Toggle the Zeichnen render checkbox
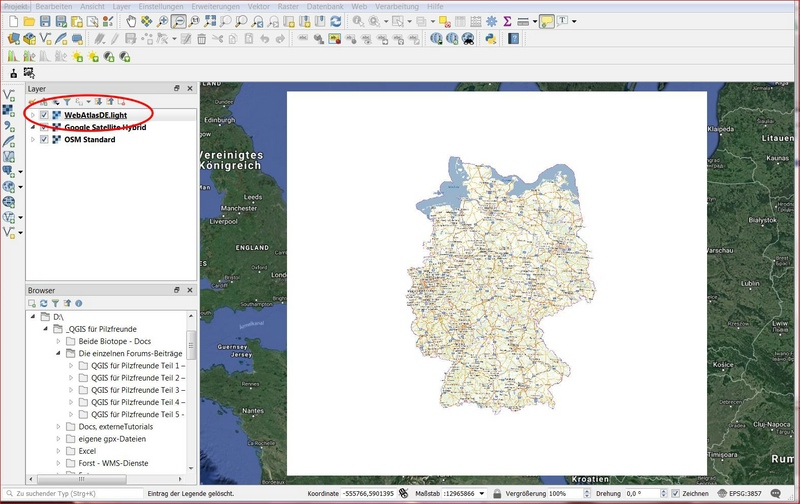The width and height of the screenshot is (800, 504). 676,494
